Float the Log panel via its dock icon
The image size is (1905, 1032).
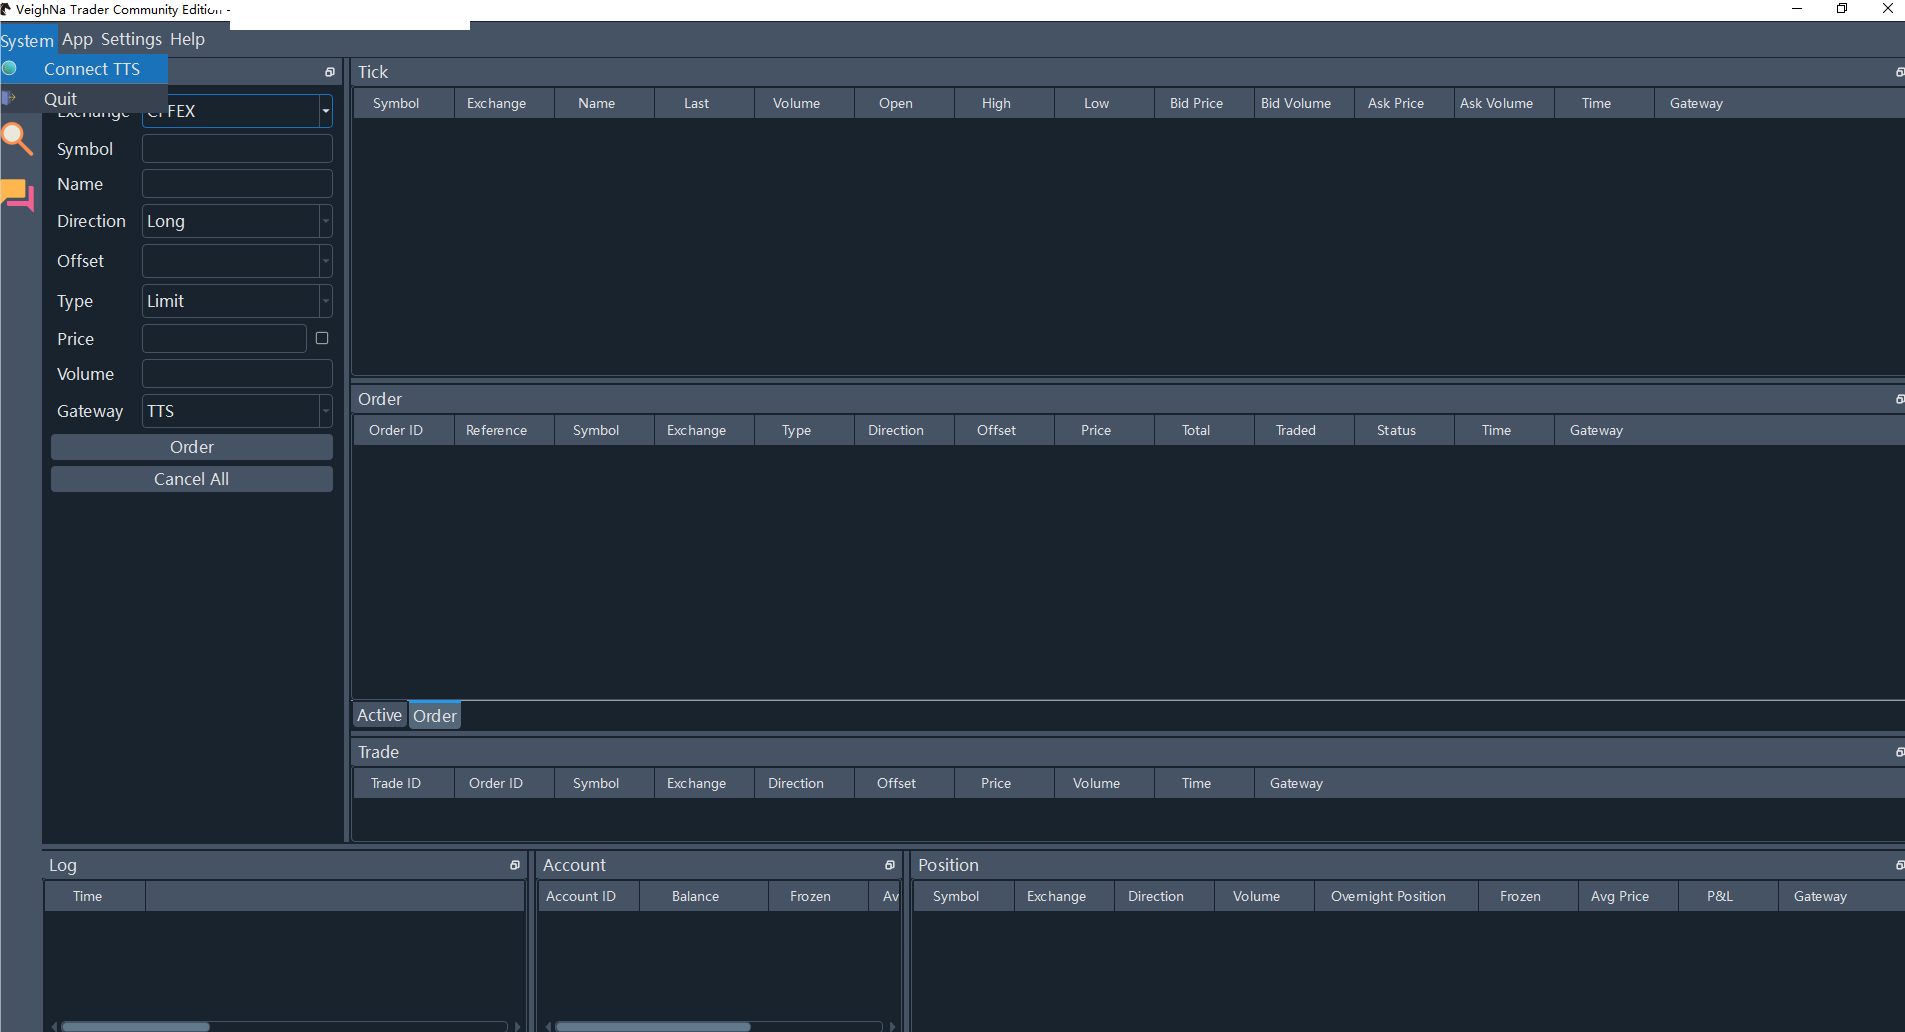coord(515,865)
